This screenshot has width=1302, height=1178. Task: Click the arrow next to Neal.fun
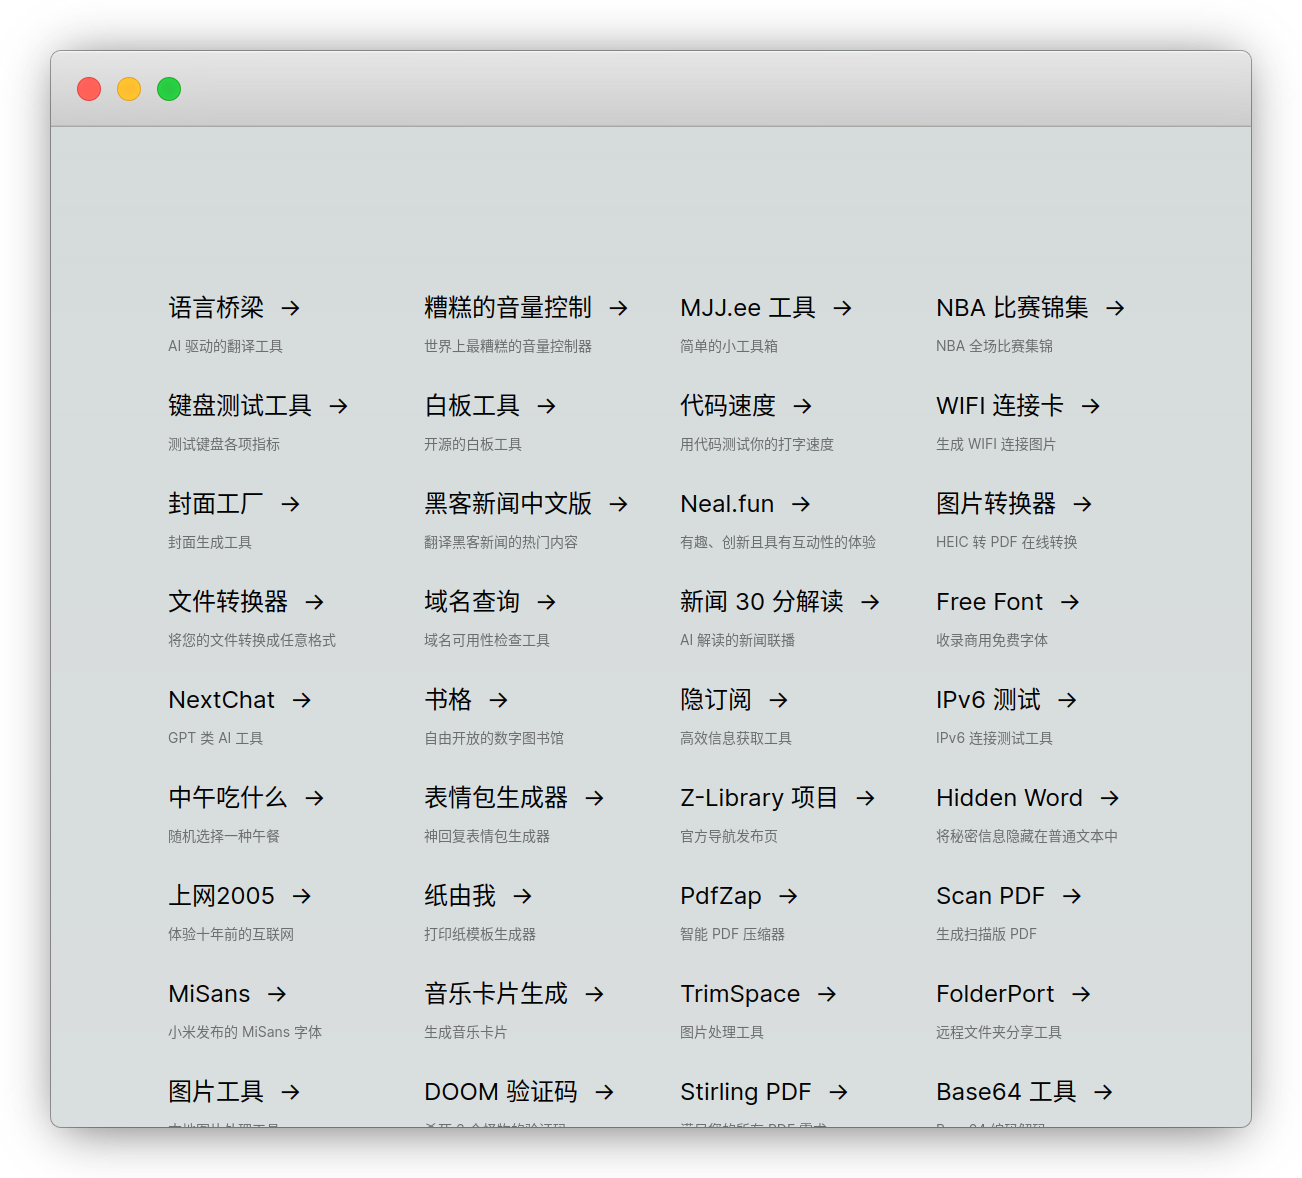[x=801, y=504]
